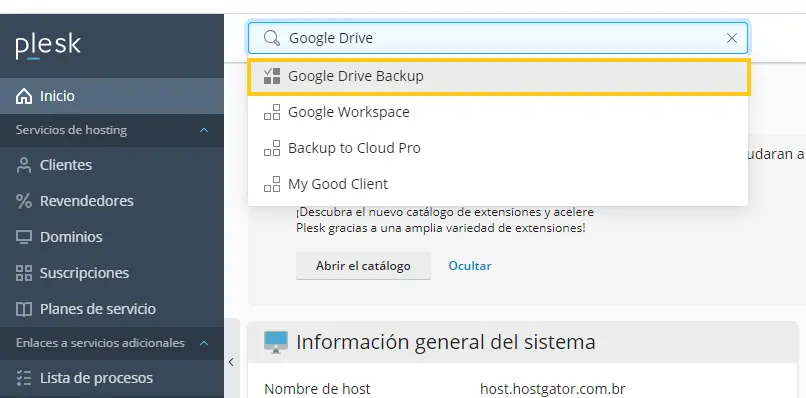Open Lista de procesos in the sidebar
This screenshot has height=398, width=806.
[x=112, y=378]
